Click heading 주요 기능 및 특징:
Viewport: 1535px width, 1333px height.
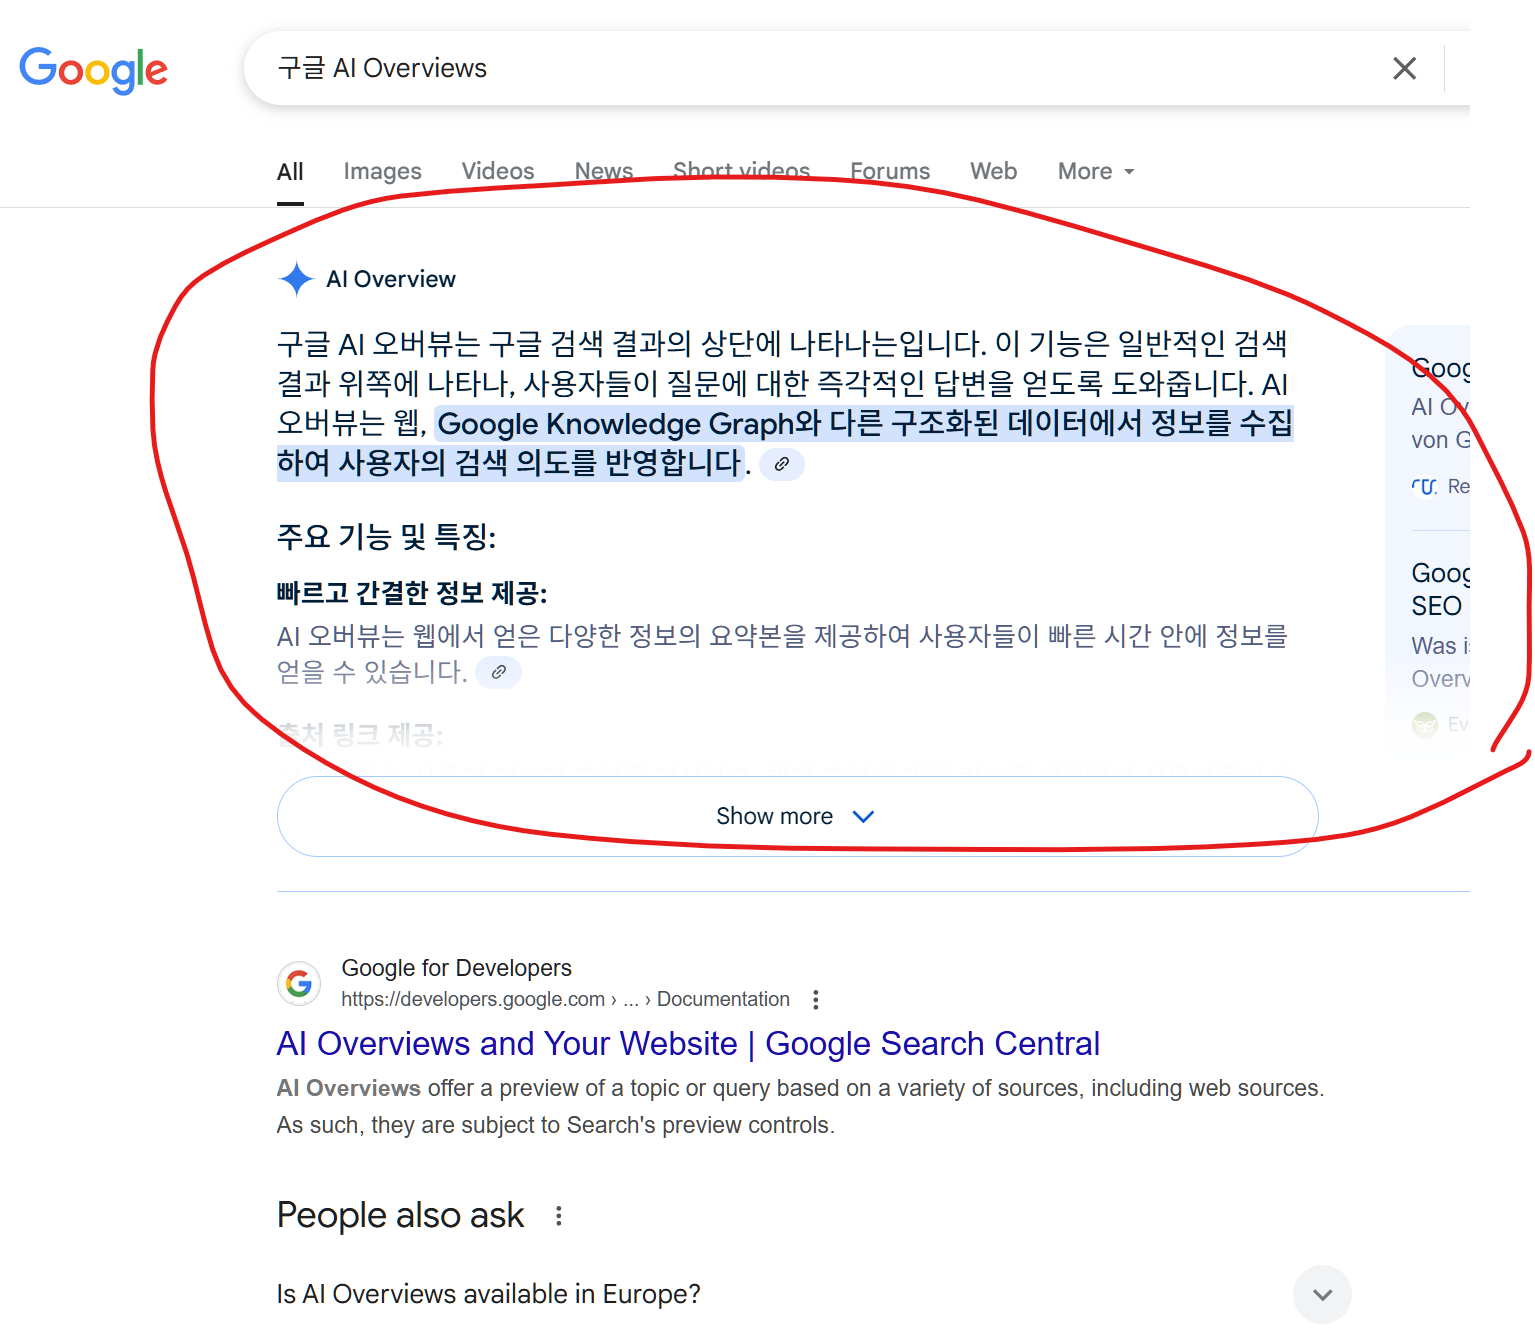[x=386, y=537]
